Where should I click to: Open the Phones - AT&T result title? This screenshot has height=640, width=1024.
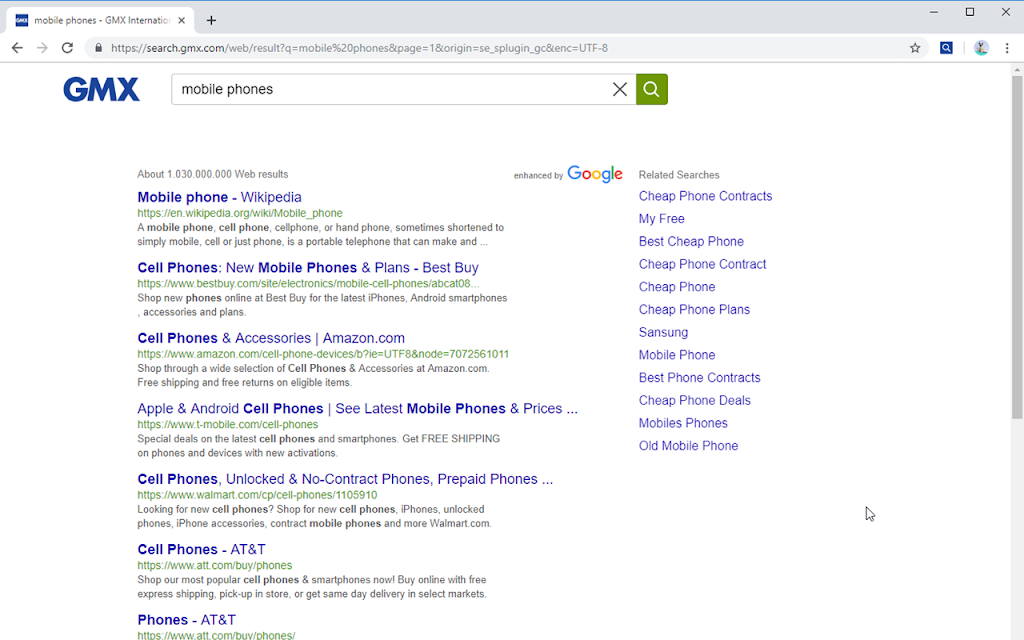pos(186,620)
